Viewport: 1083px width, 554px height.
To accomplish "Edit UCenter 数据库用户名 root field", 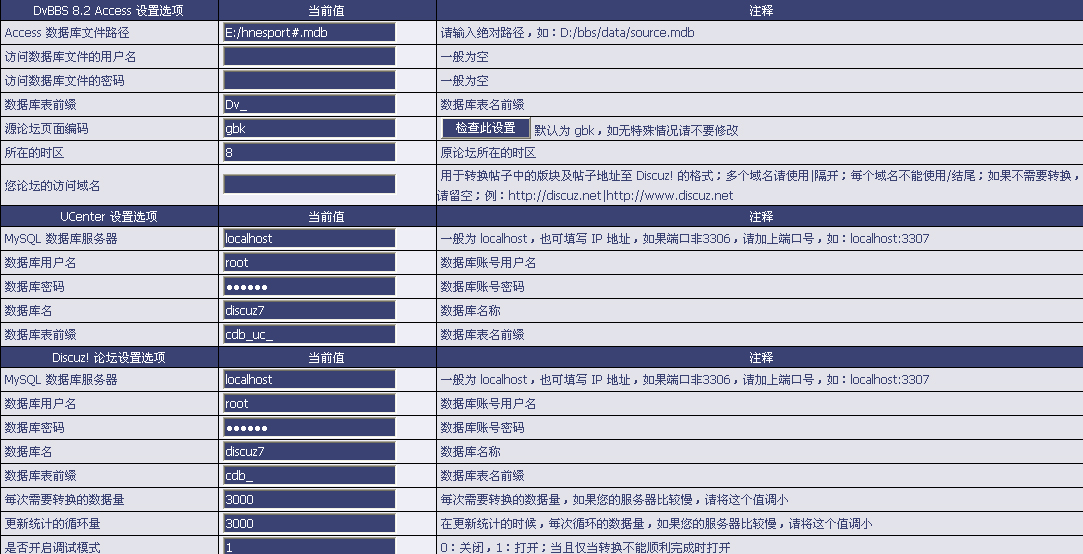I will click(x=309, y=262).
